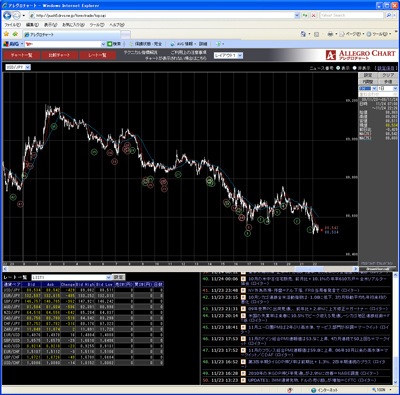Image resolution: width=400 pixels, height=395 pixels.
Task: Open the お気に入り(A) menu
Action: [x=73, y=25]
